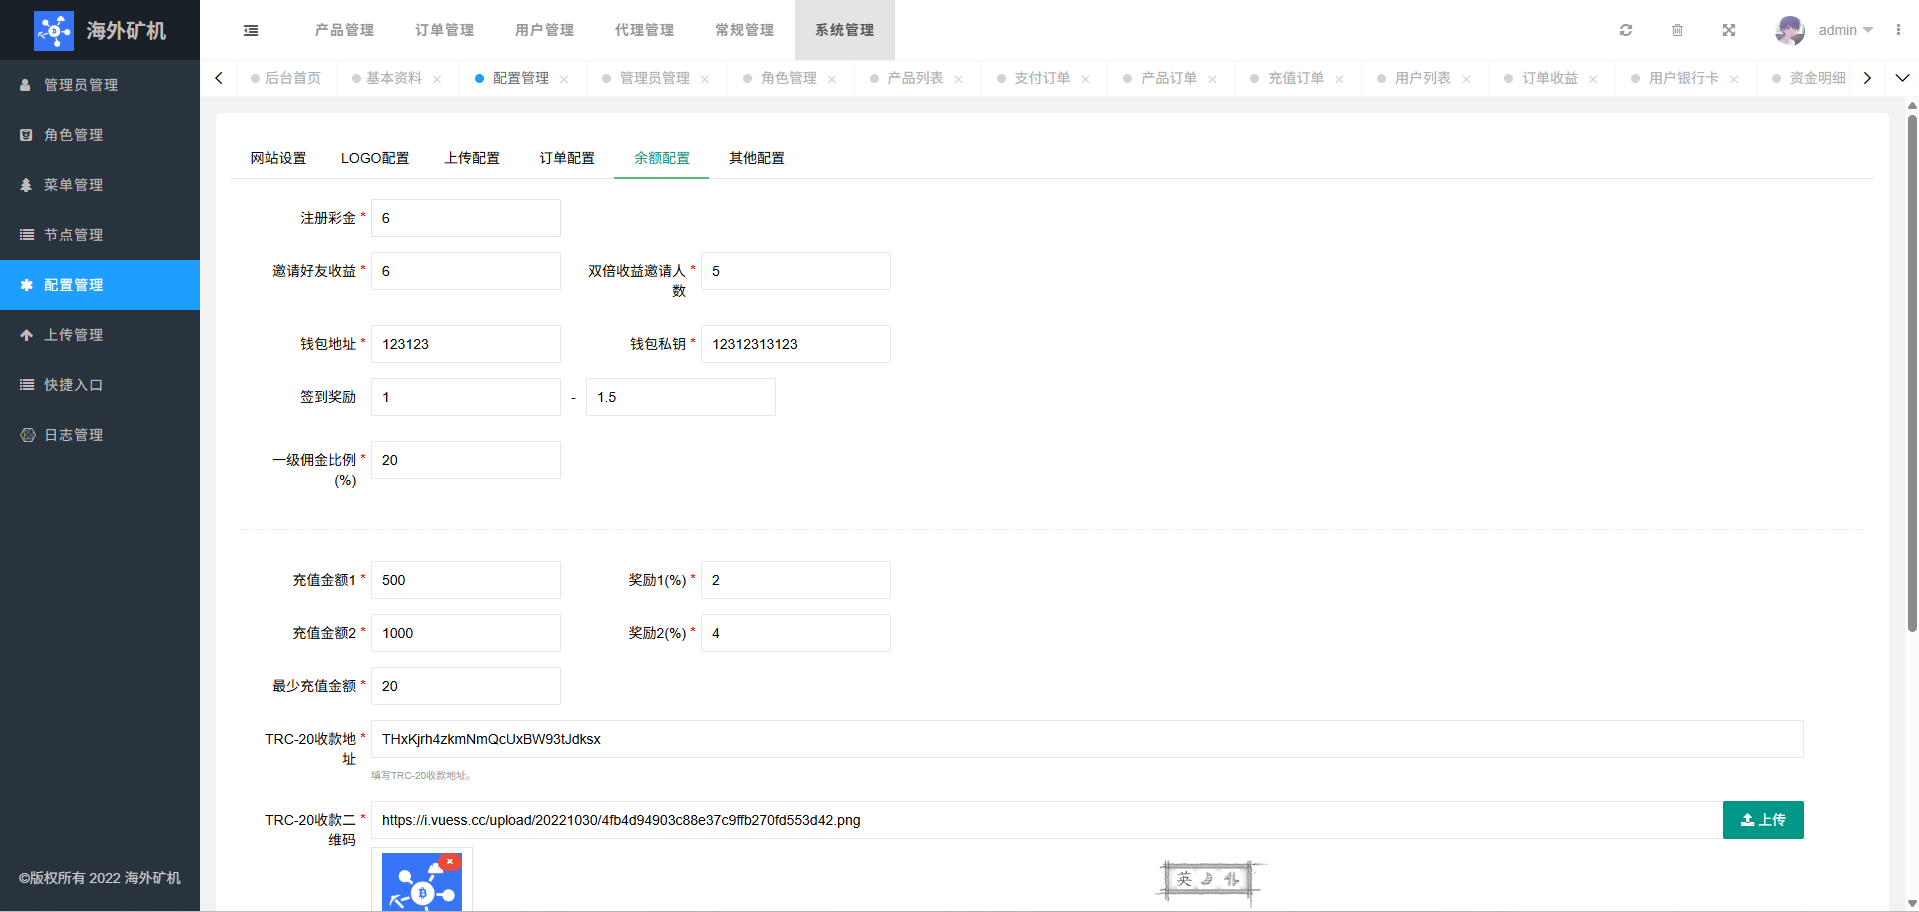Go to 日志管理 in the sidebar
The image size is (1919, 912).
coord(74,435)
